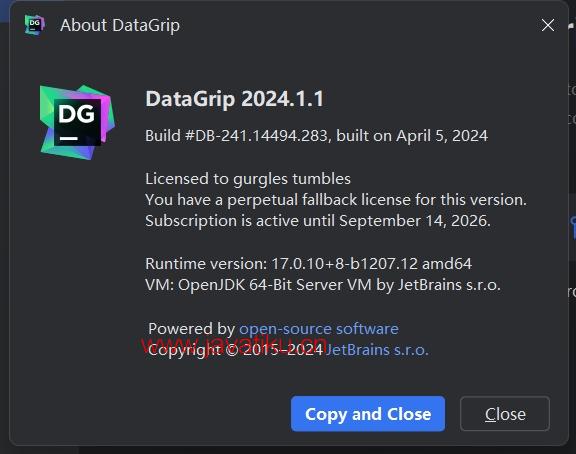Click the Copyright © 2015–2024 text
Viewport: 576px width, 454px height.
point(235,350)
